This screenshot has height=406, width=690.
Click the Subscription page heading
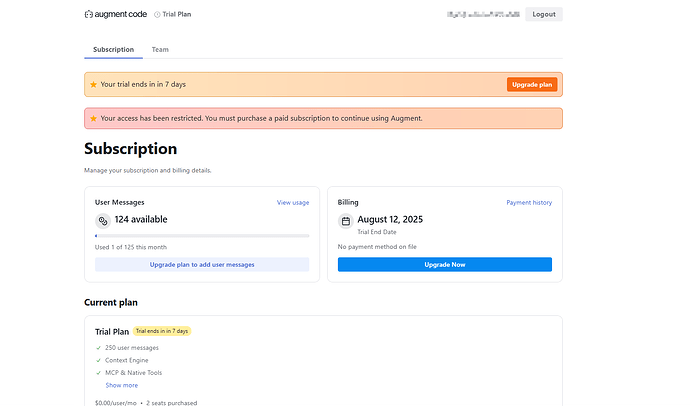(131, 149)
